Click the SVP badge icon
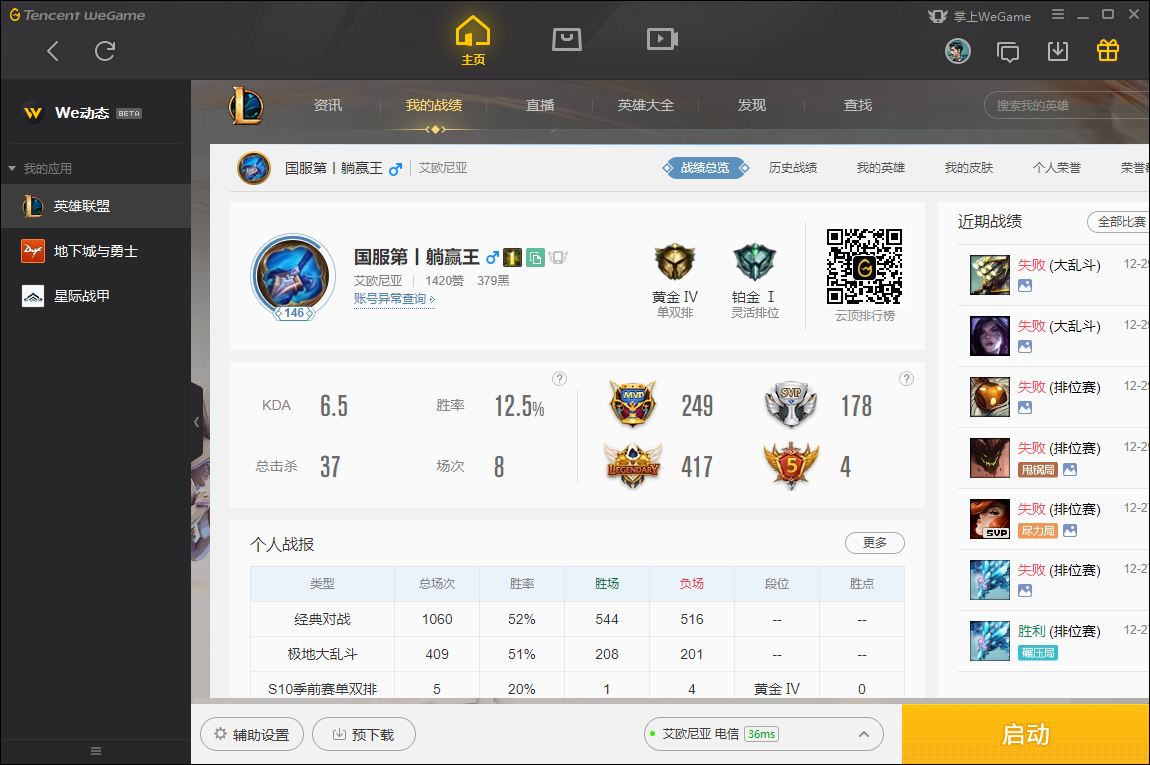 (791, 405)
